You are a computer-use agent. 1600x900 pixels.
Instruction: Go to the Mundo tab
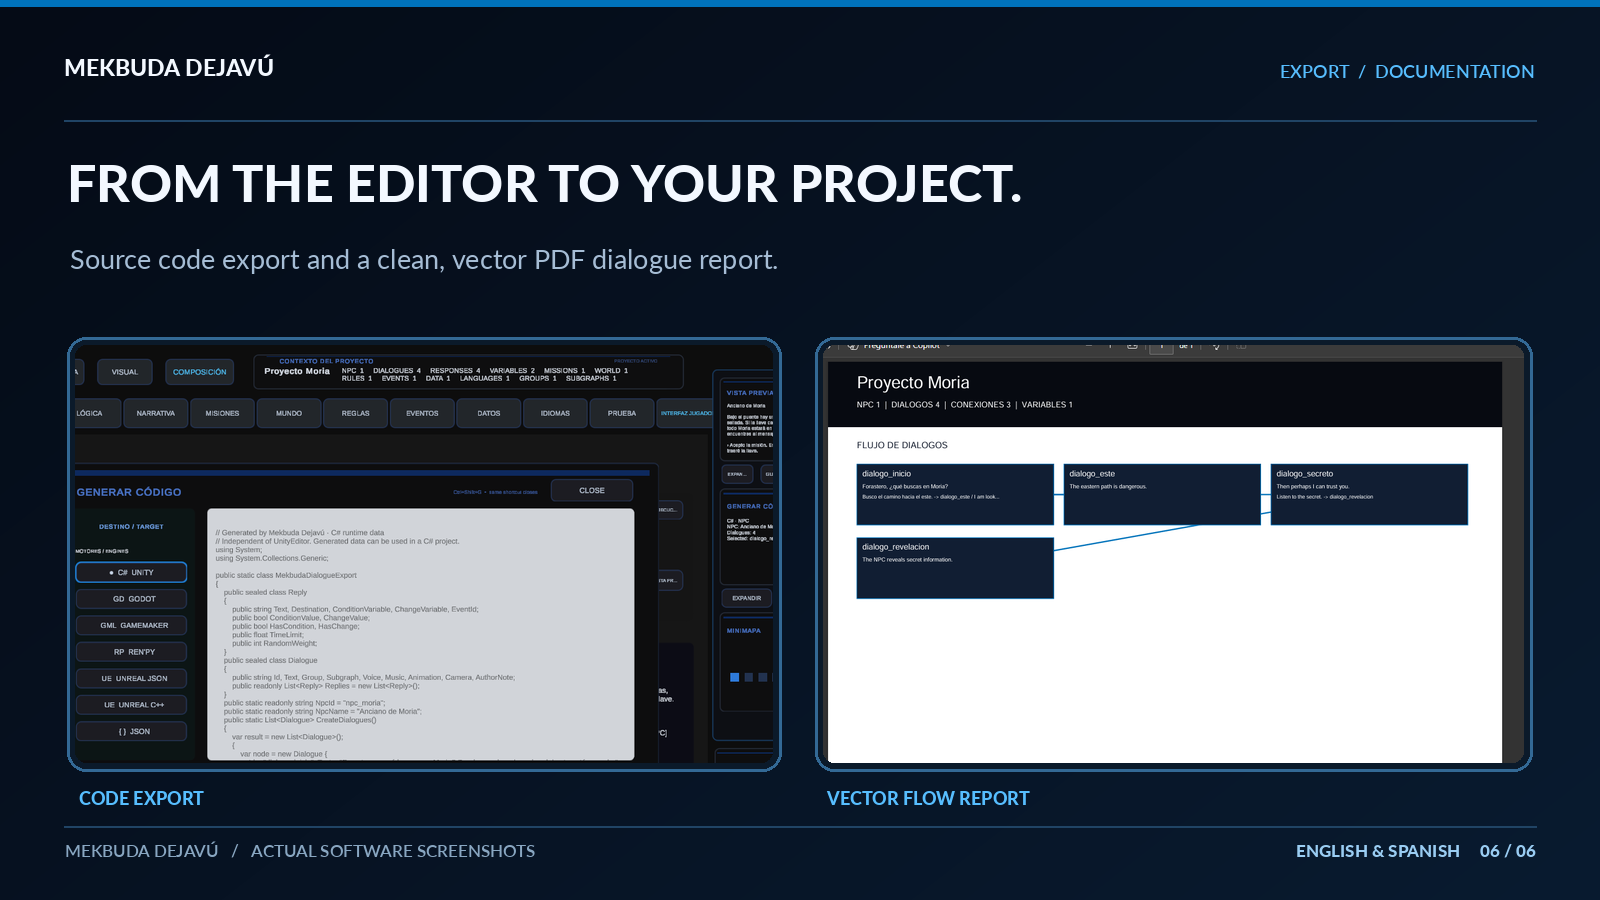pyautogui.click(x=289, y=413)
